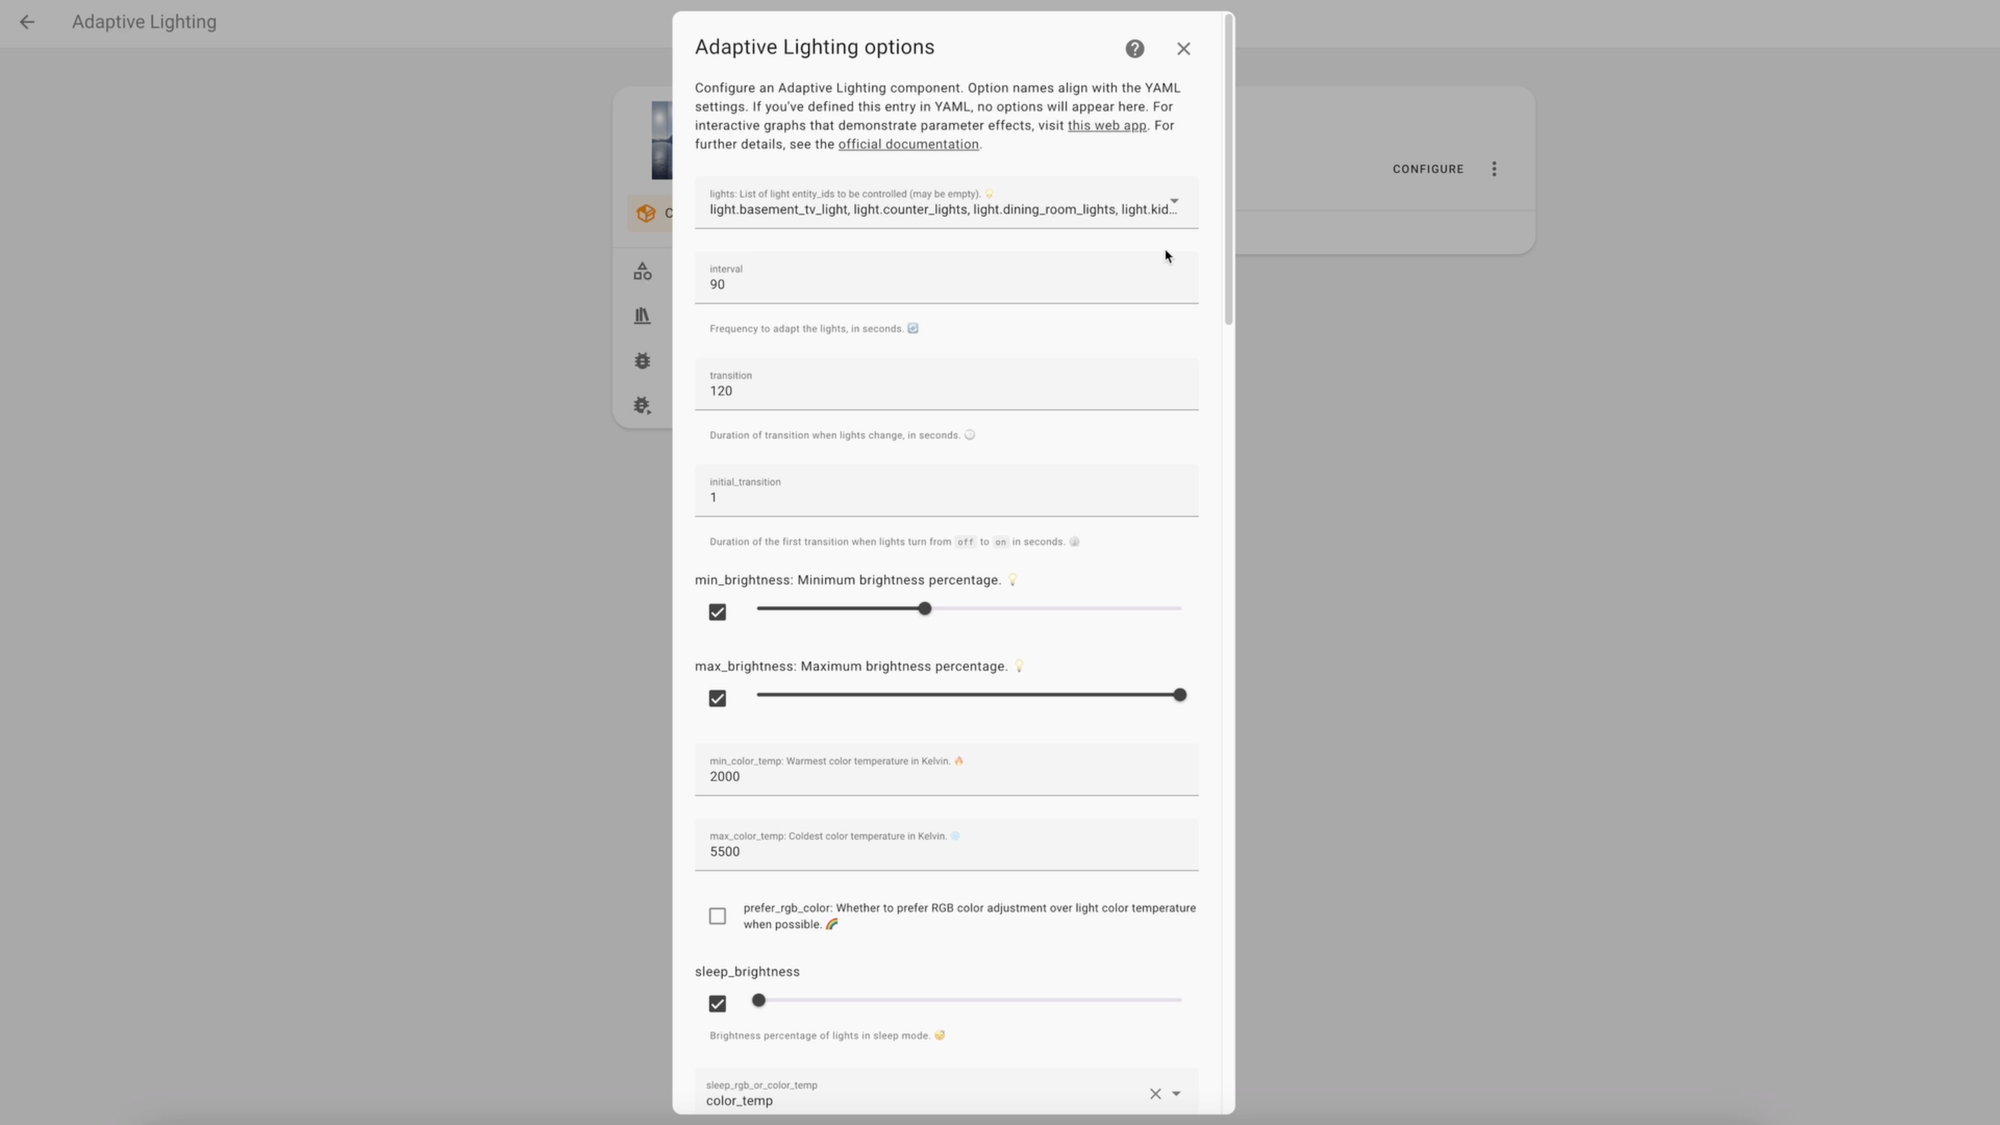Open the sleep_rgb_or_color_temp dropdown arrow
The image size is (2000, 1125).
click(1176, 1094)
